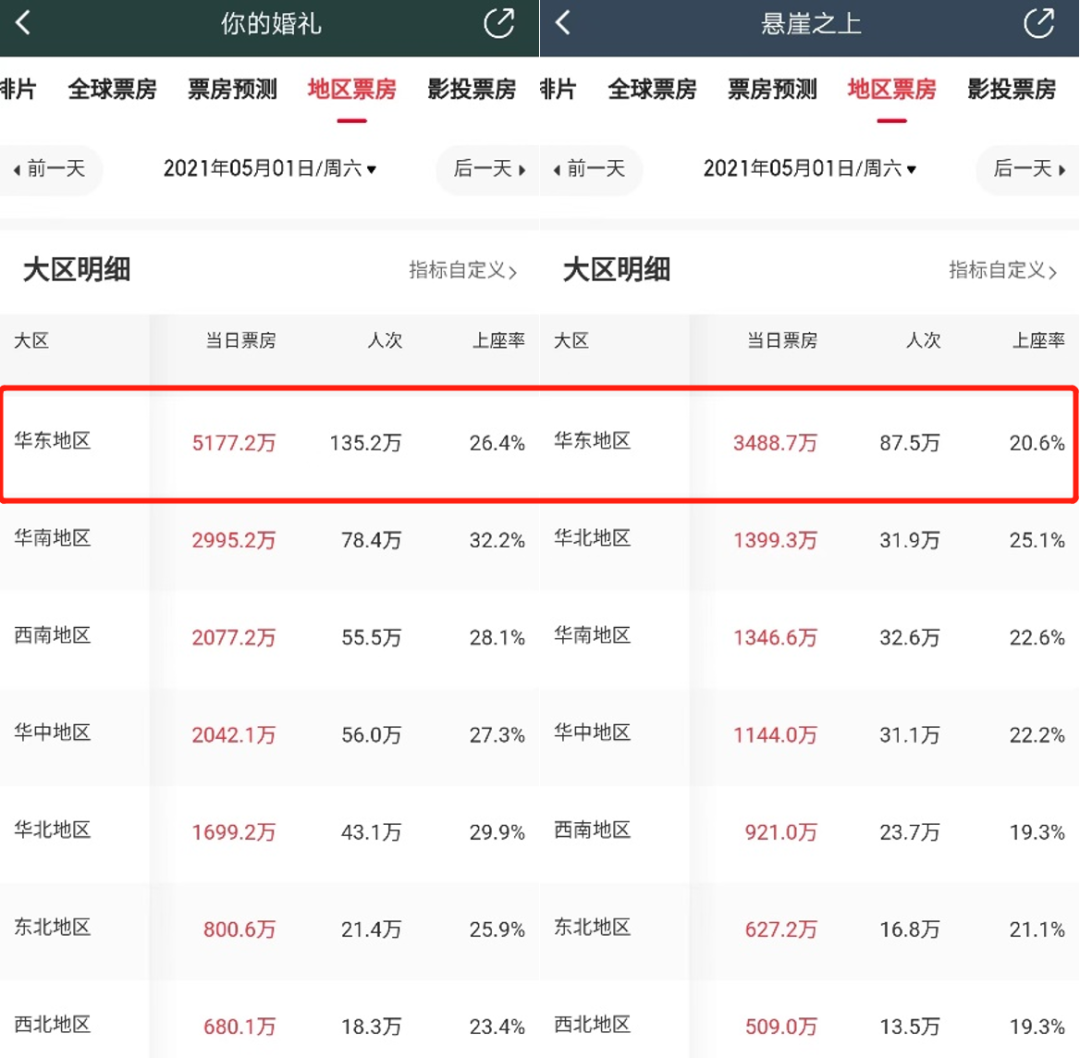1080x1058 pixels.
Task: Go to 后一天 in 你的婚礼 panel
Action: click(x=489, y=169)
